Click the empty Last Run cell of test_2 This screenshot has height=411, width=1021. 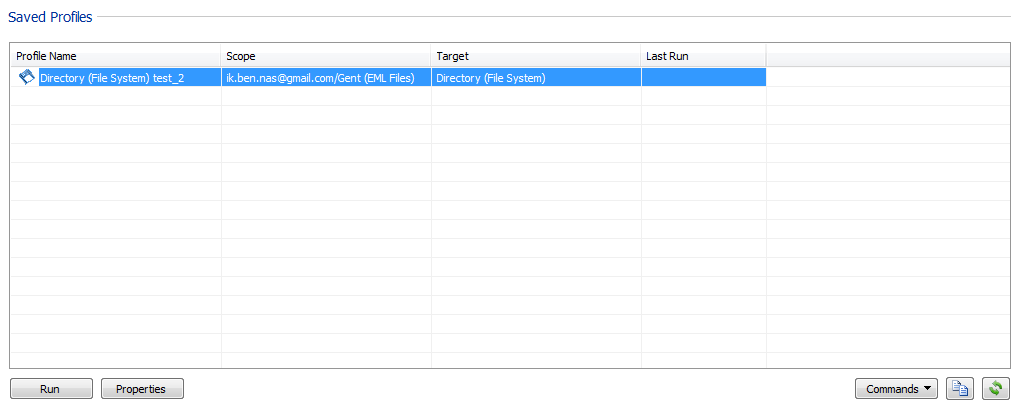[703, 78]
